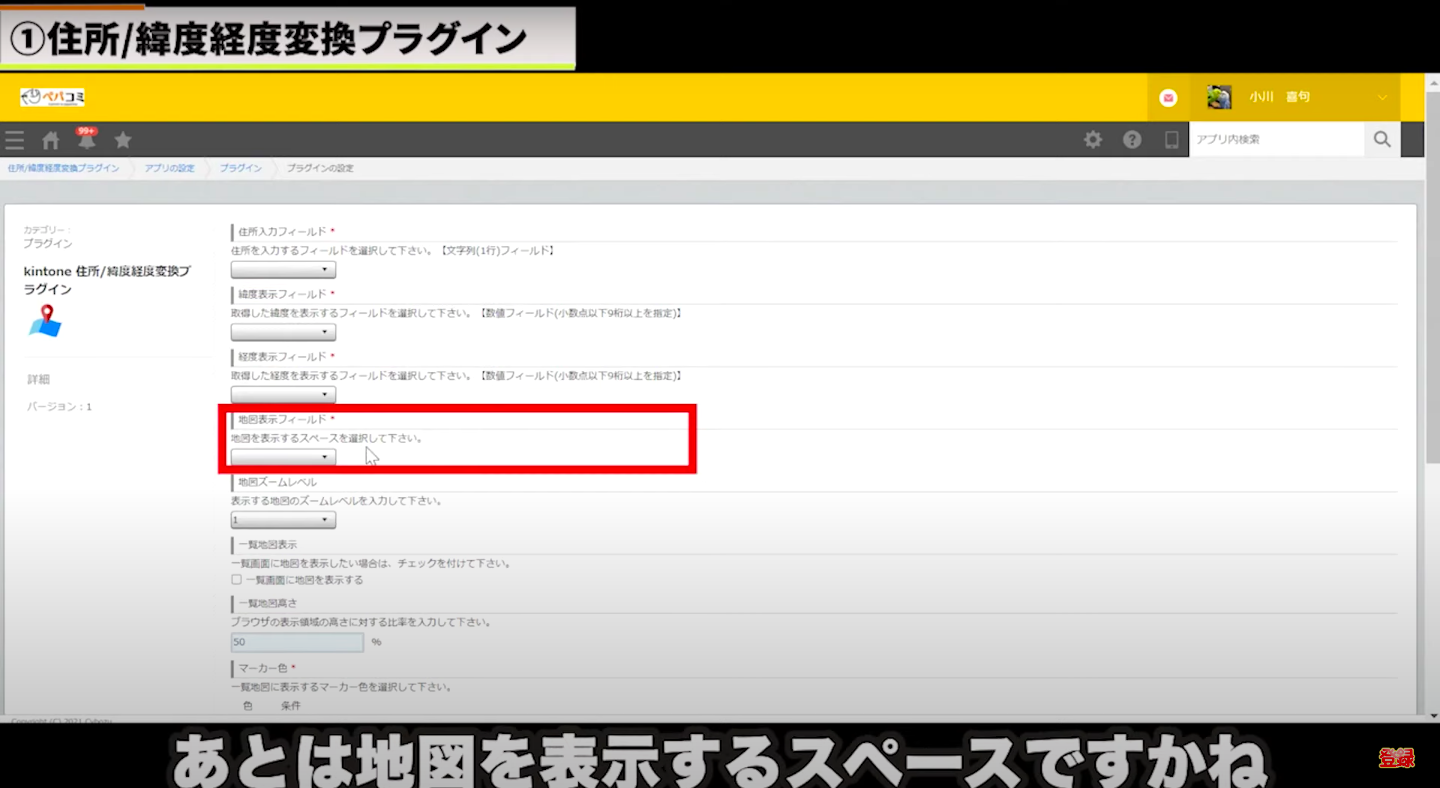Enable the 一覧画面に地図を表示する checkbox
Screen dimensions: 1440x788
tap(237, 580)
